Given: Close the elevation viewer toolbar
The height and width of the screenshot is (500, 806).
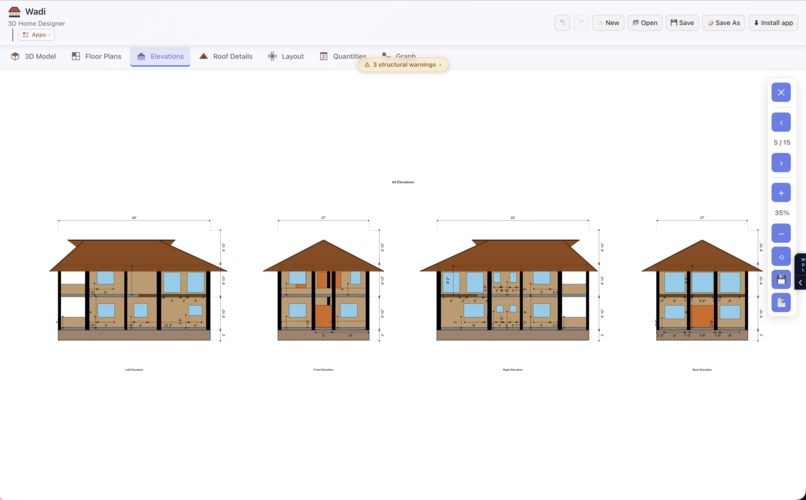Looking at the screenshot, I should pos(781,92).
